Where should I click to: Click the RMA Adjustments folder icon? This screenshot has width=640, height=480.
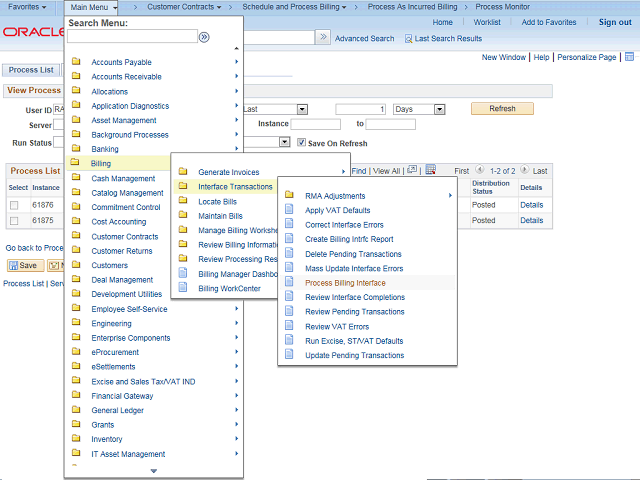[289, 196]
